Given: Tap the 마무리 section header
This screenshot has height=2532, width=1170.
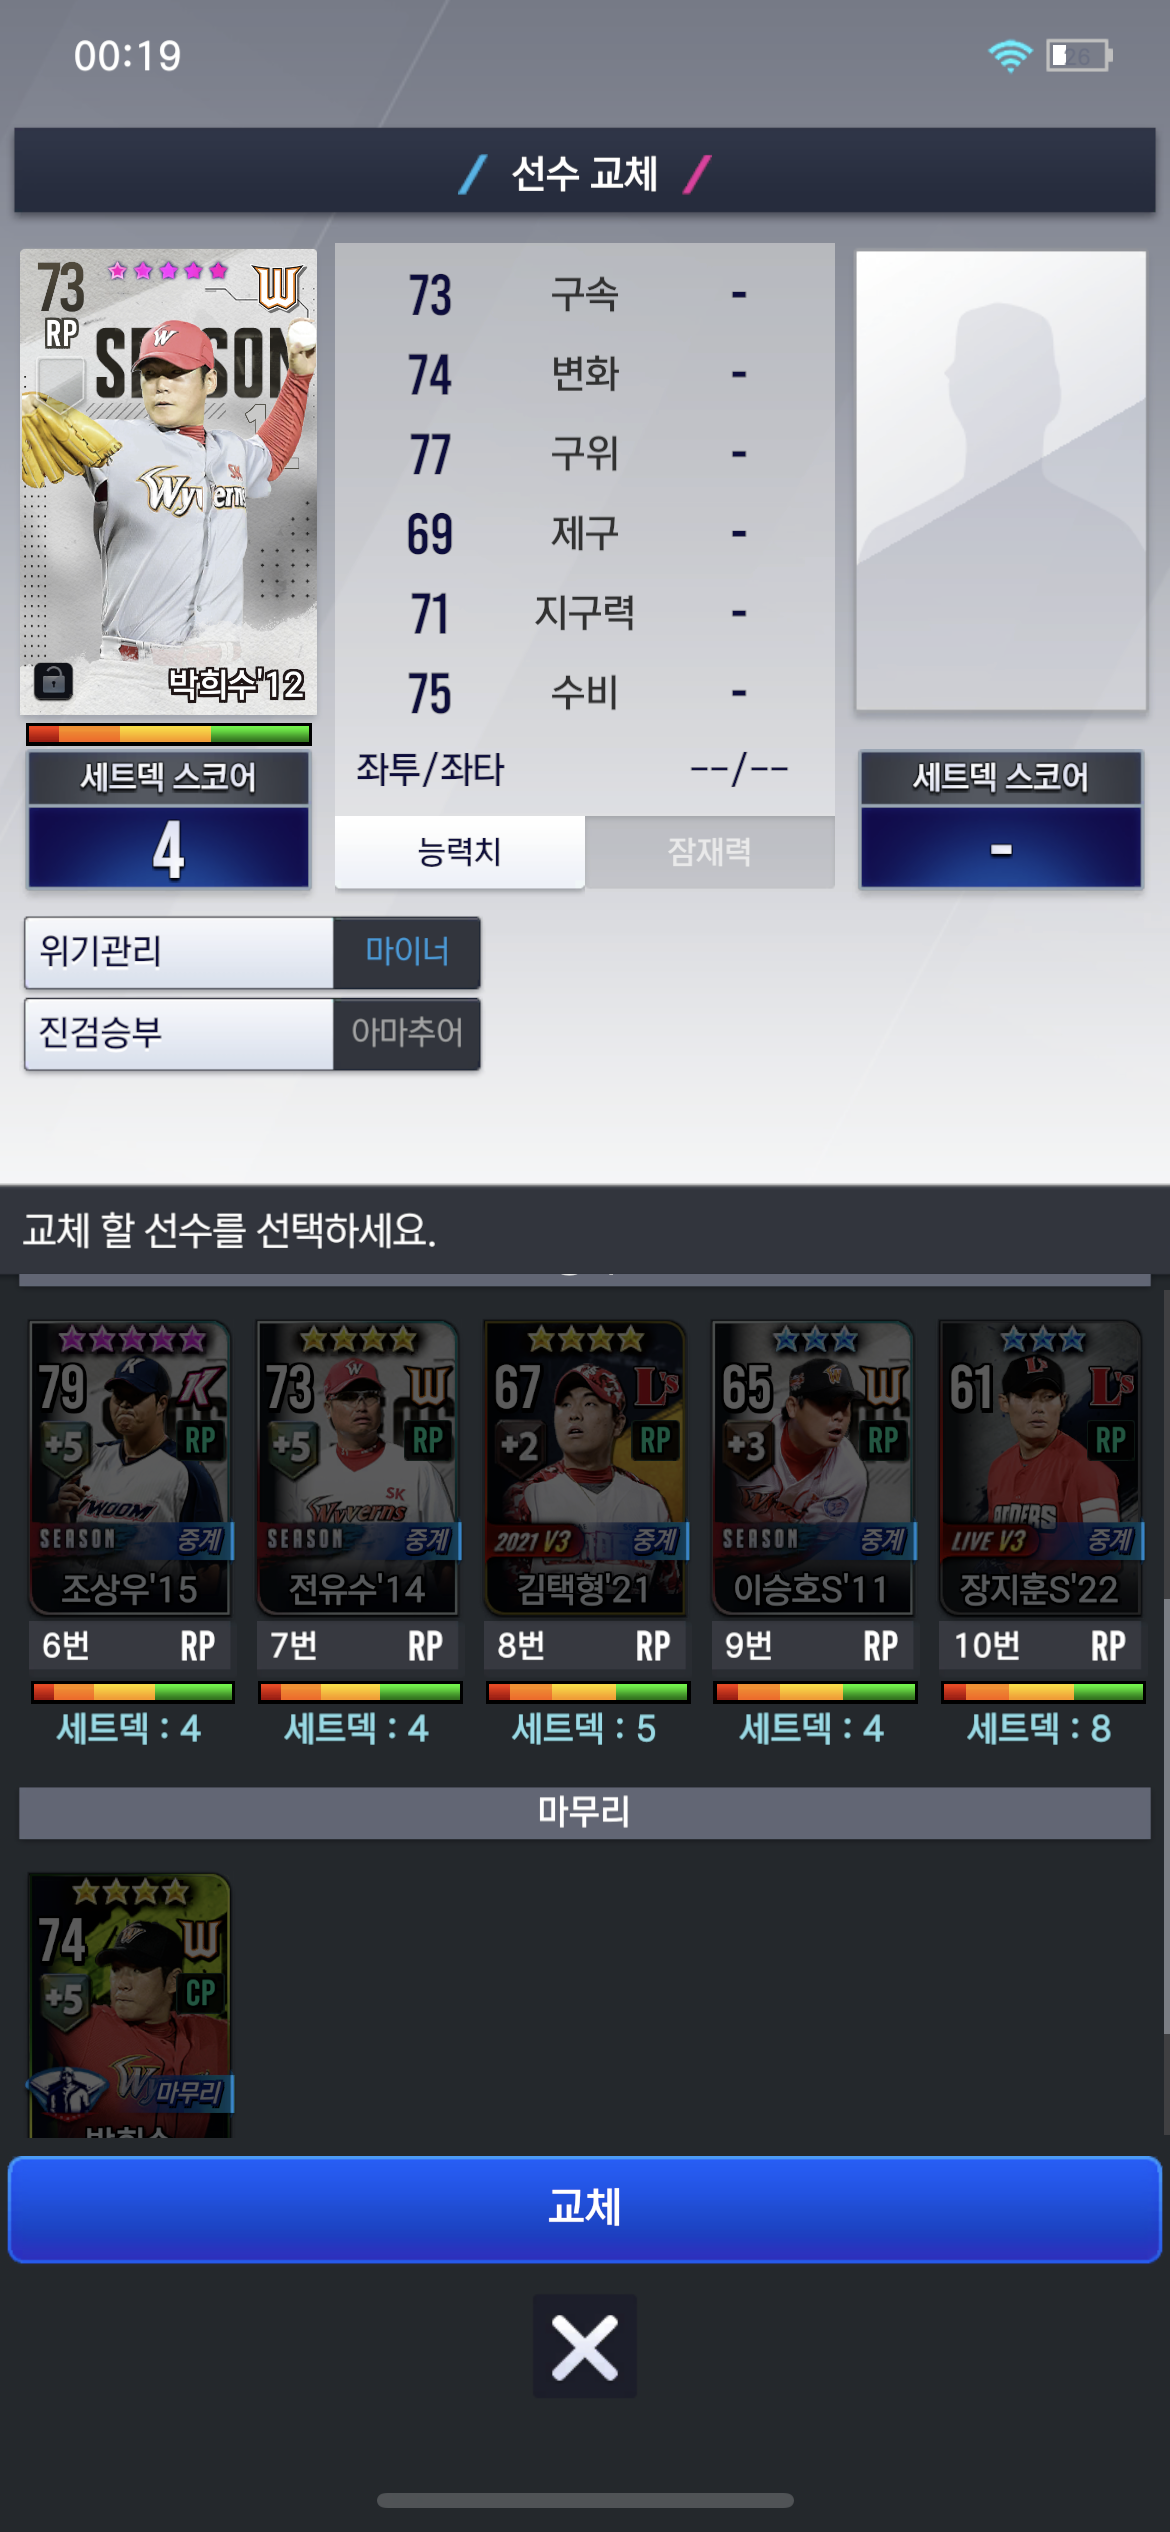Looking at the screenshot, I should click(585, 1812).
